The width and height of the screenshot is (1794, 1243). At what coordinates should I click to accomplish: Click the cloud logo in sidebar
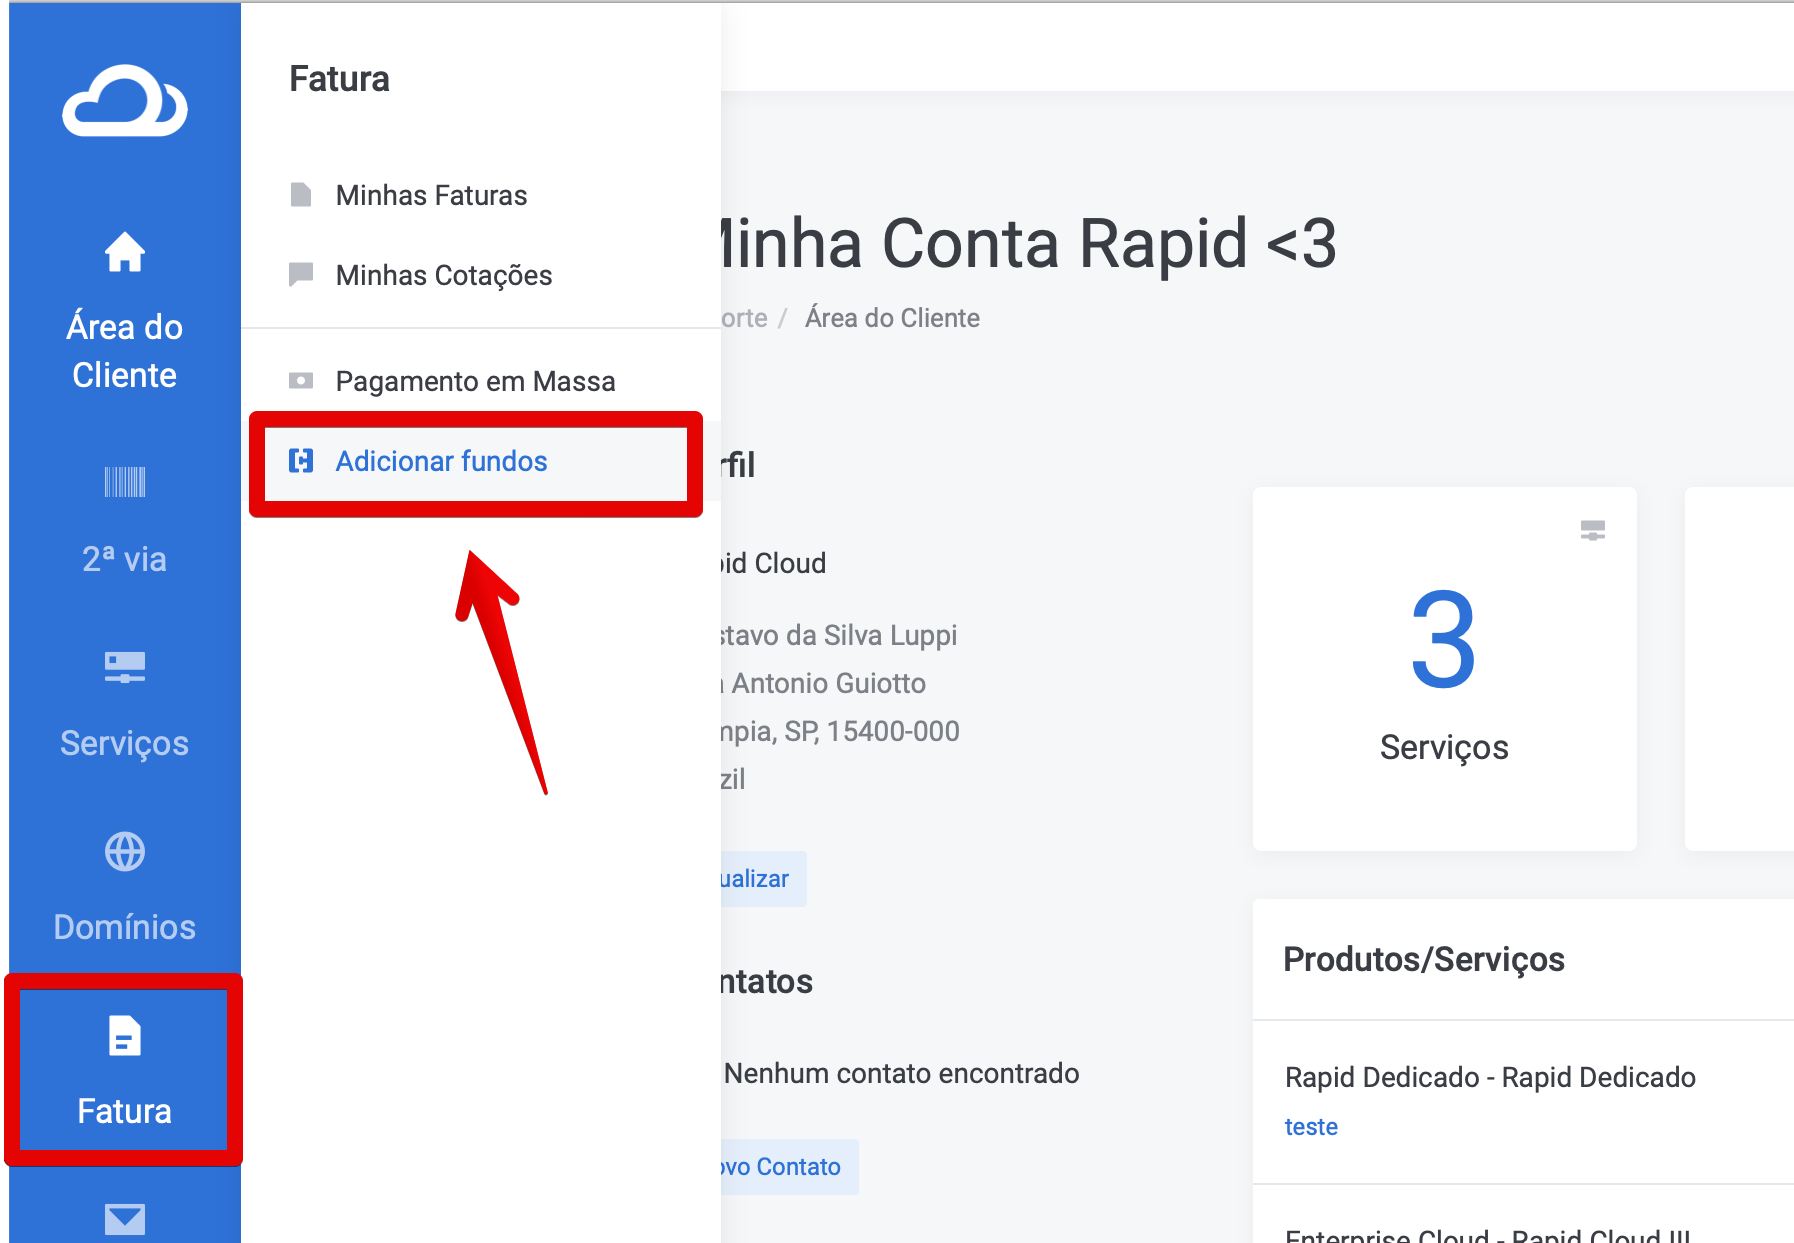point(125,101)
